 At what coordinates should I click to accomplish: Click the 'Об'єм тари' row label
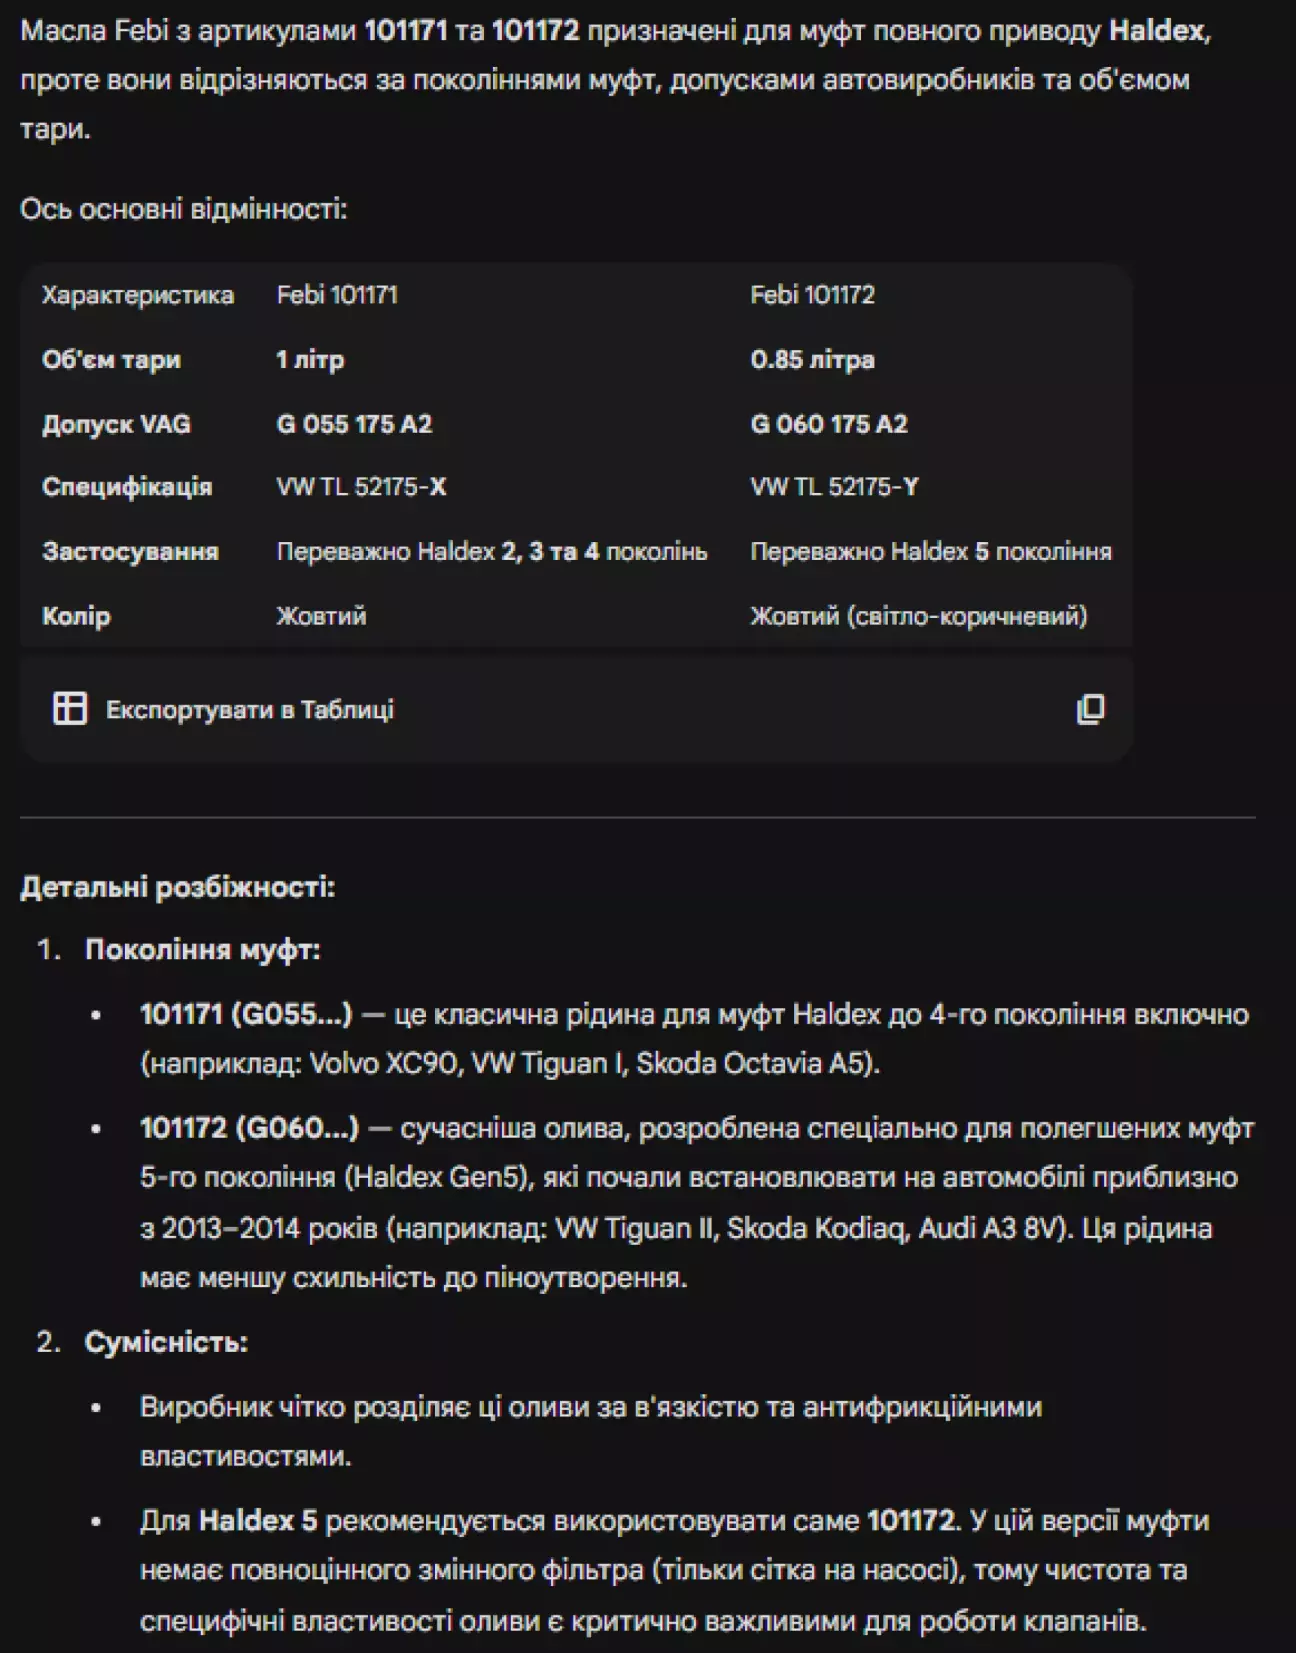click(x=111, y=360)
